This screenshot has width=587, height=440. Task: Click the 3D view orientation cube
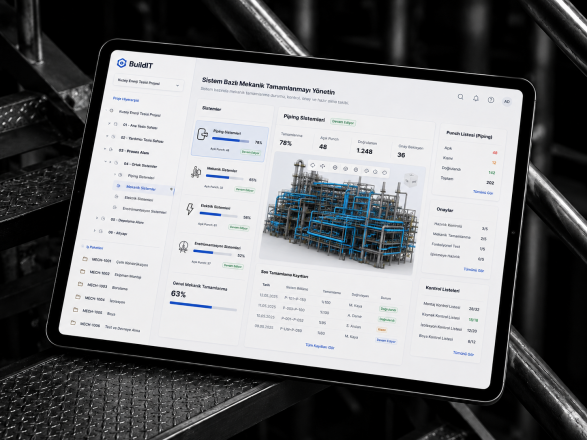point(410,180)
